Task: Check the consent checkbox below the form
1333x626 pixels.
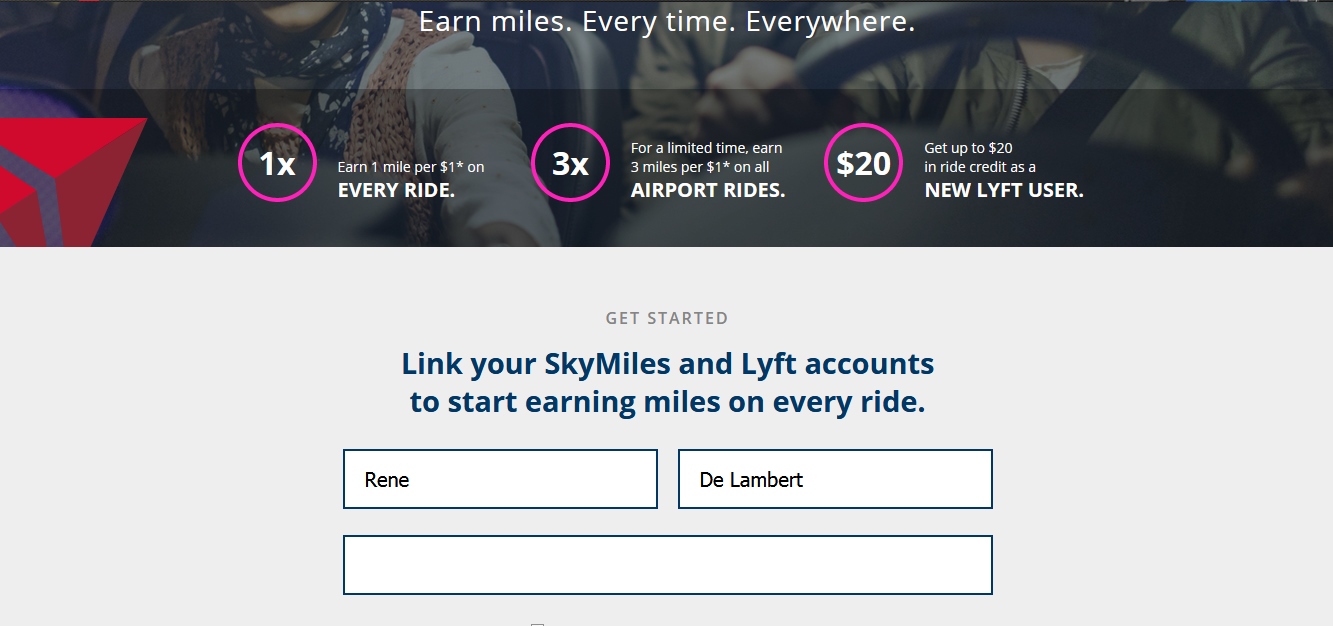Action: tap(536, 622)
